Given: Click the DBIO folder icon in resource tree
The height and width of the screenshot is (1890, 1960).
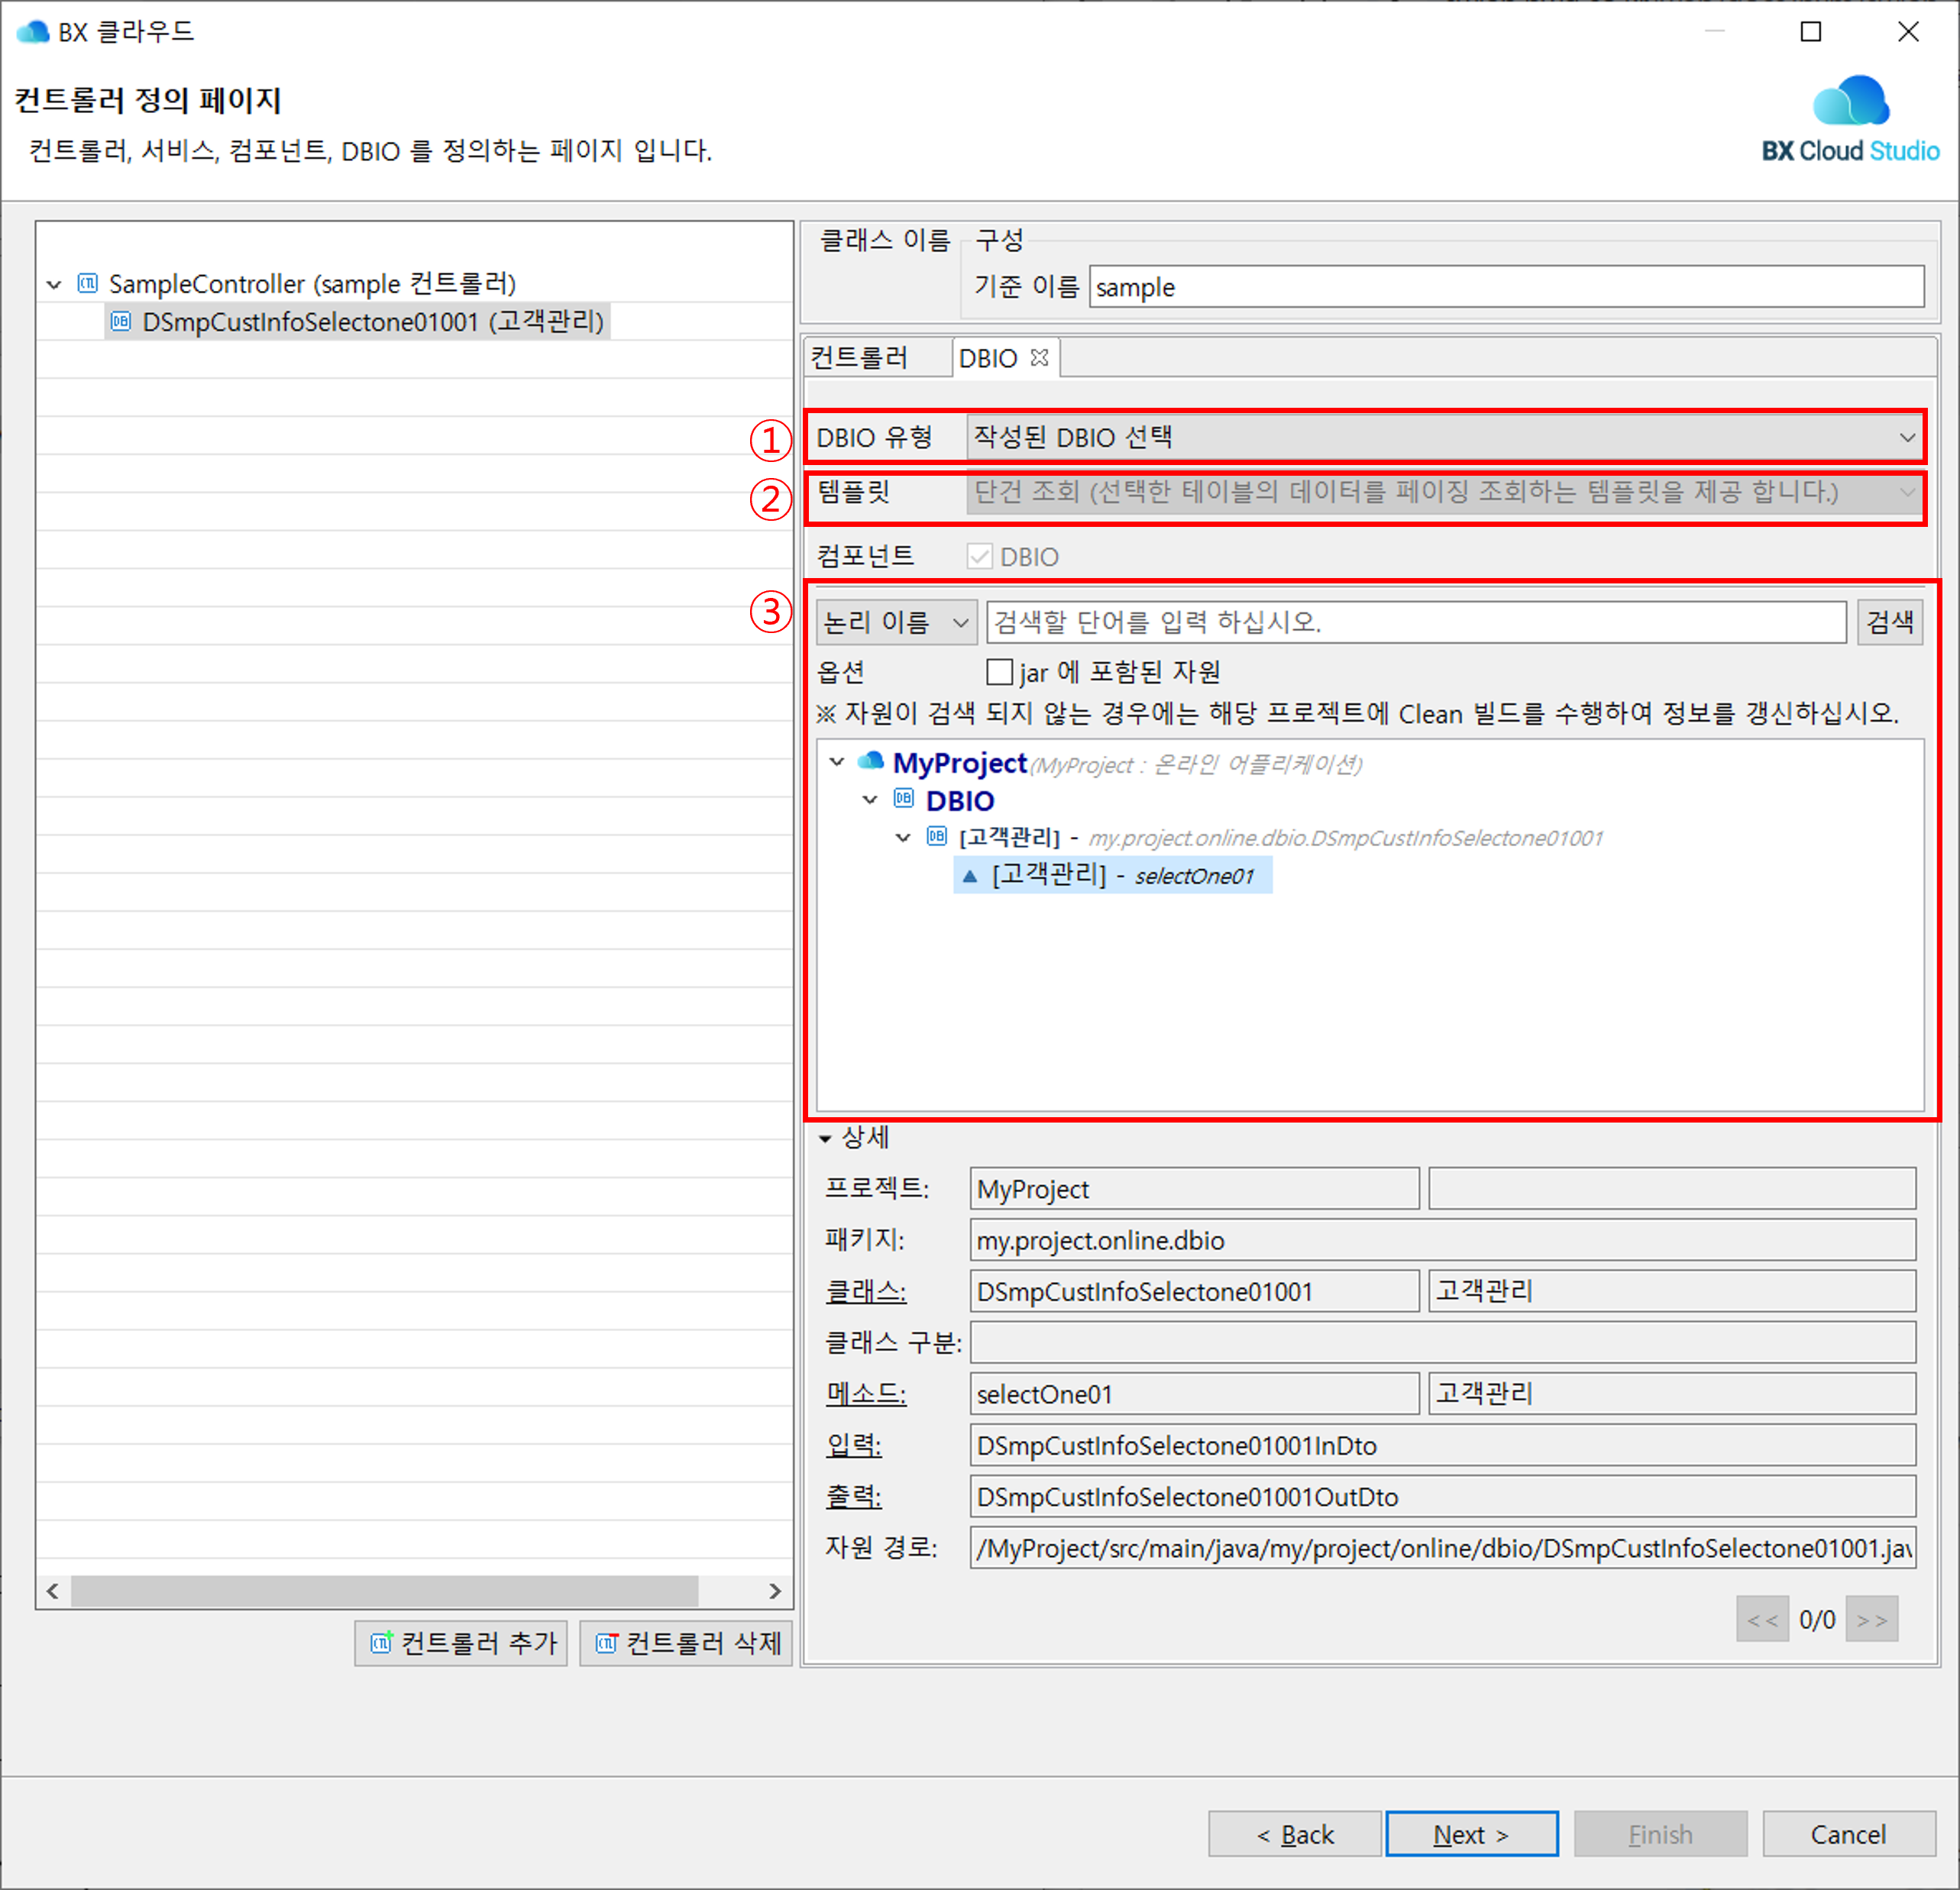Looking at the screenshot, I should pos(904,798).
